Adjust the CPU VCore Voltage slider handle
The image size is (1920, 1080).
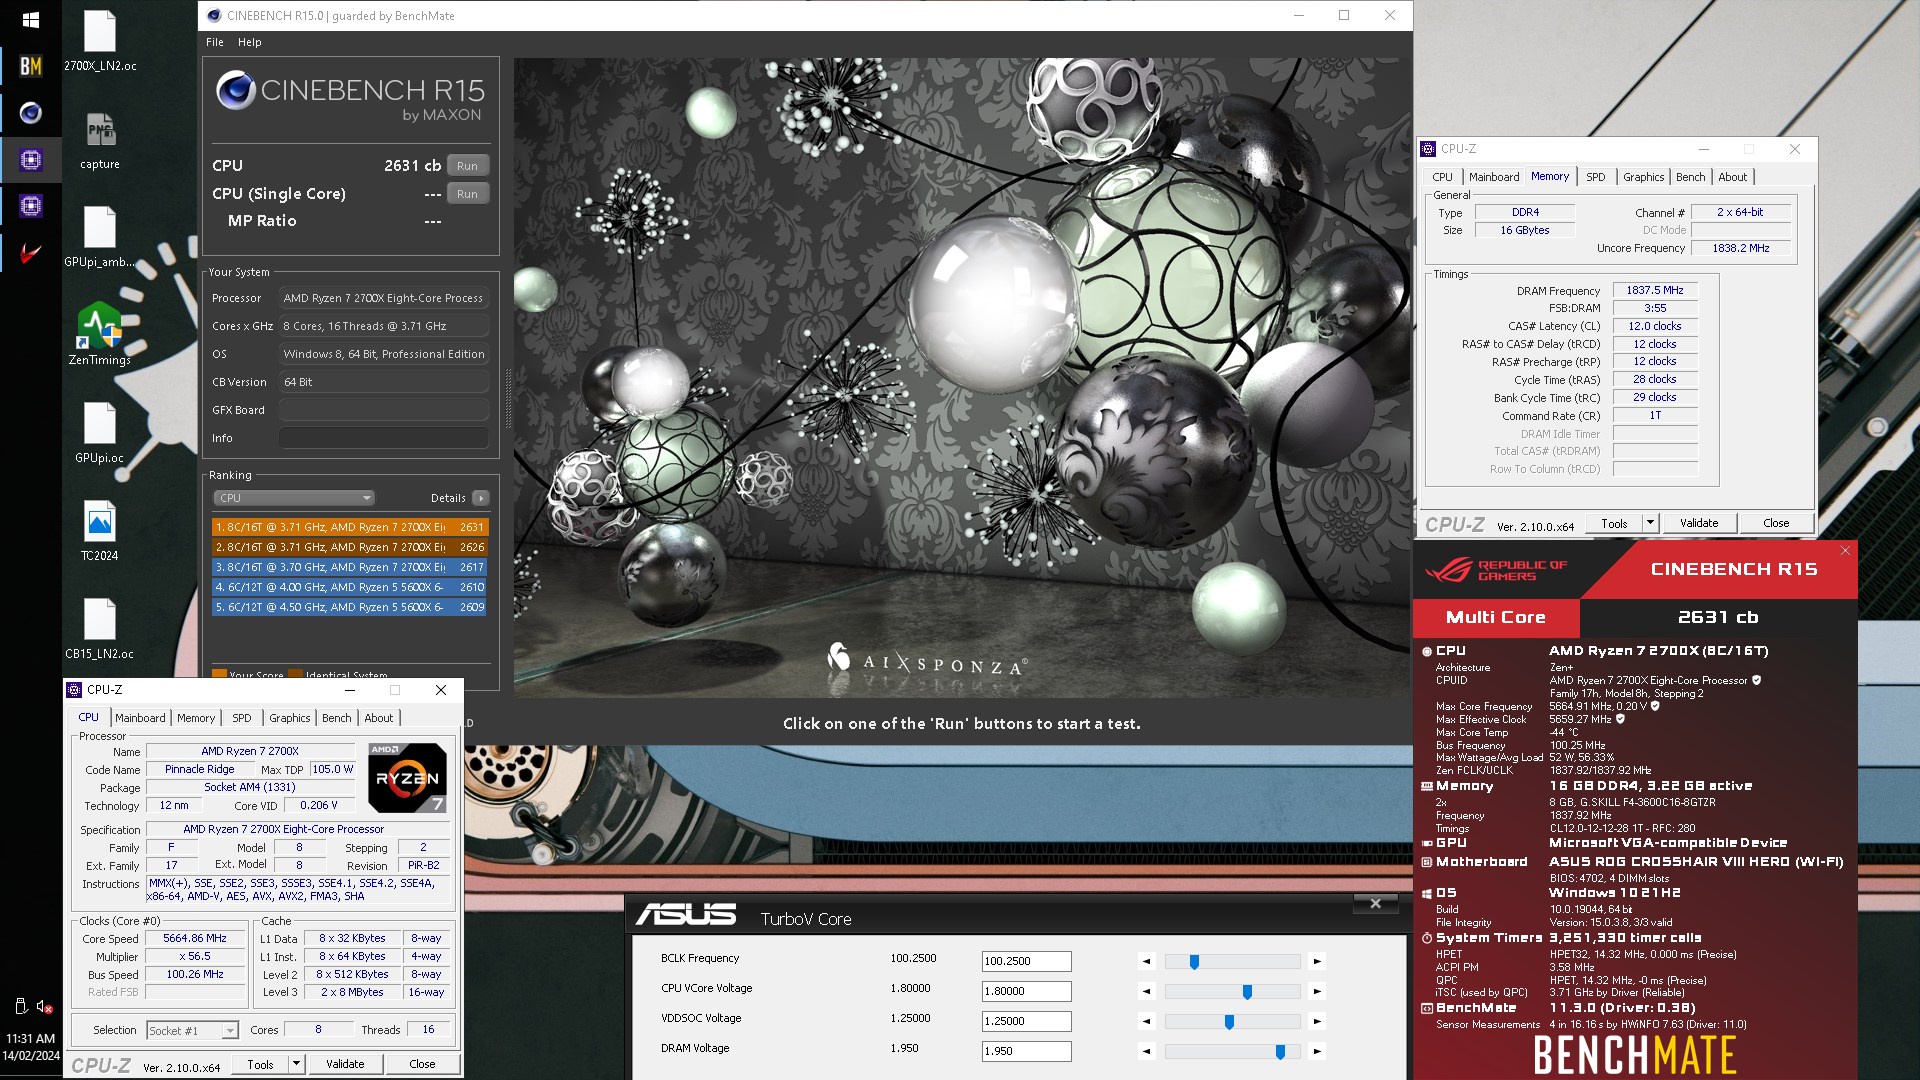tap(1247, 992)
